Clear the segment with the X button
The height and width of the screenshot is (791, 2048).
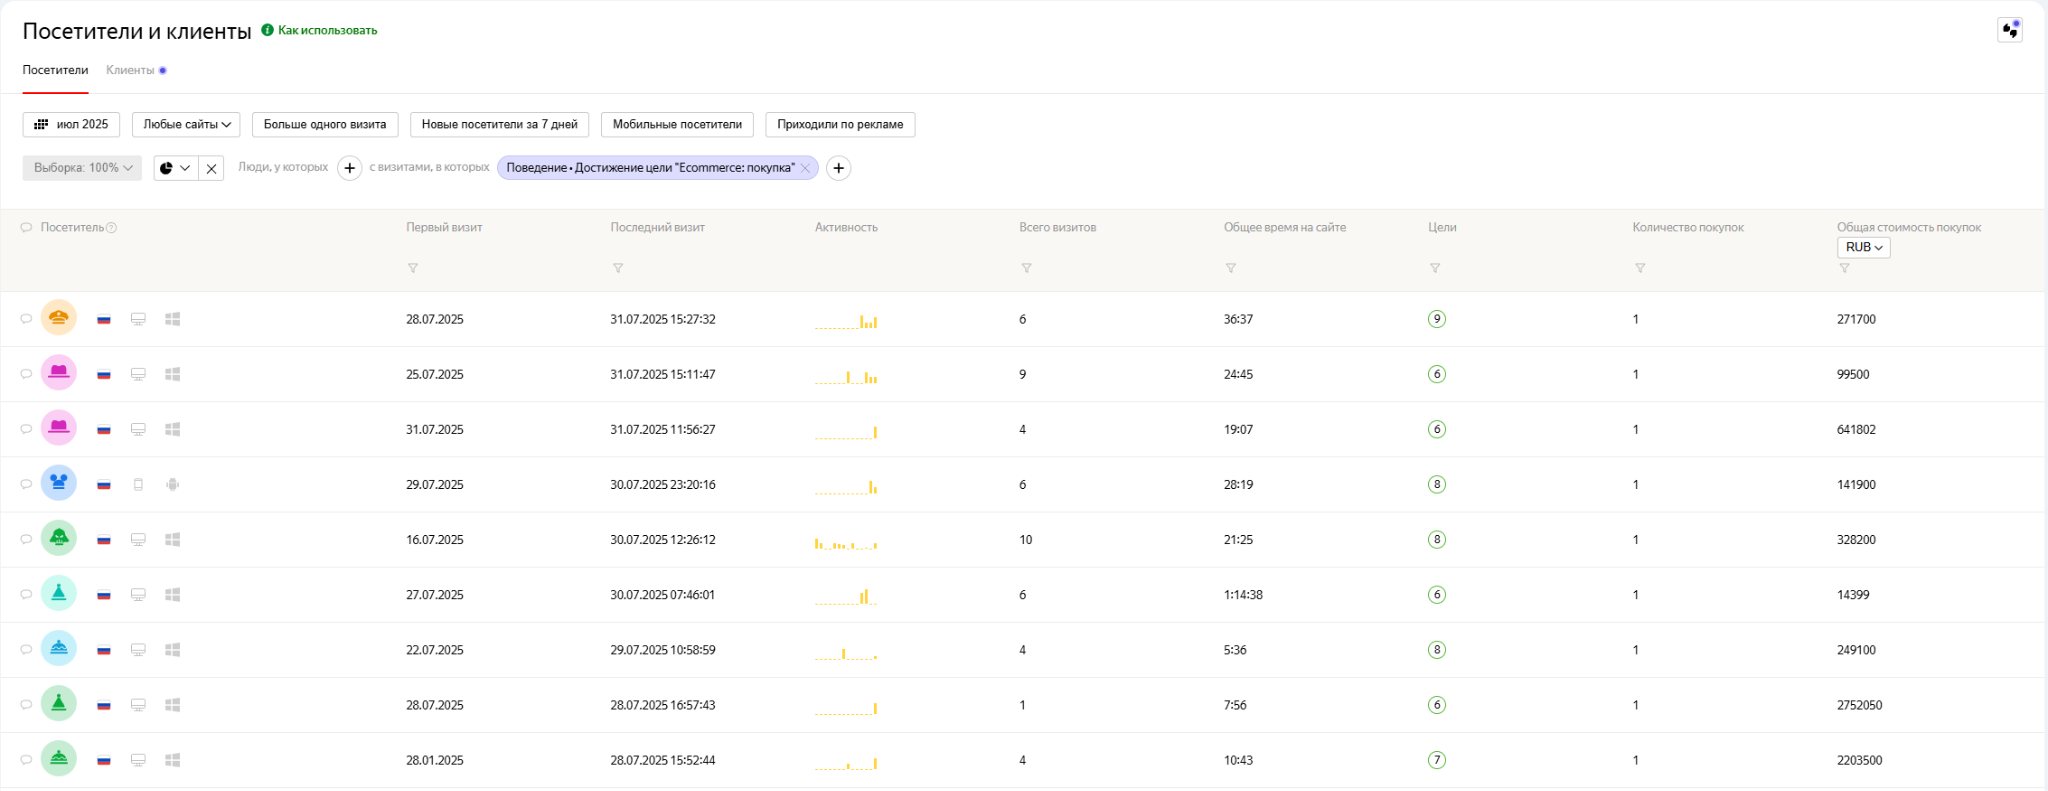click(211, 168)
